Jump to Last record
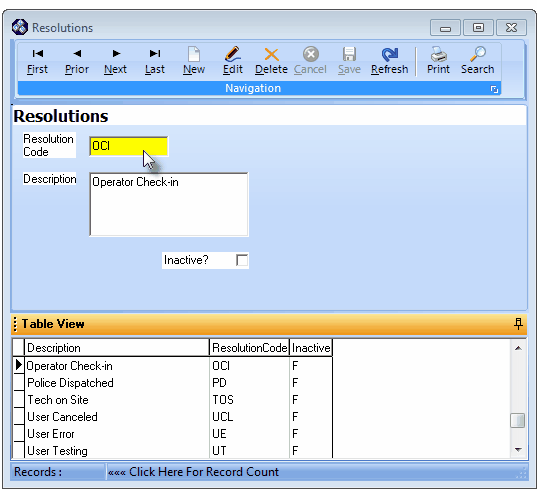Screen dimensions: 537x489 (x=154, y=61)
